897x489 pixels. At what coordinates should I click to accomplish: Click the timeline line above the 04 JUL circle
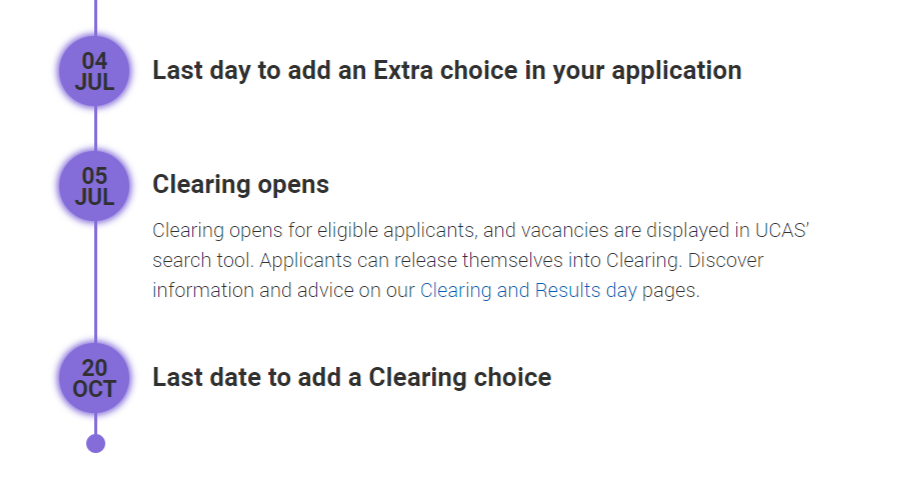96,18
